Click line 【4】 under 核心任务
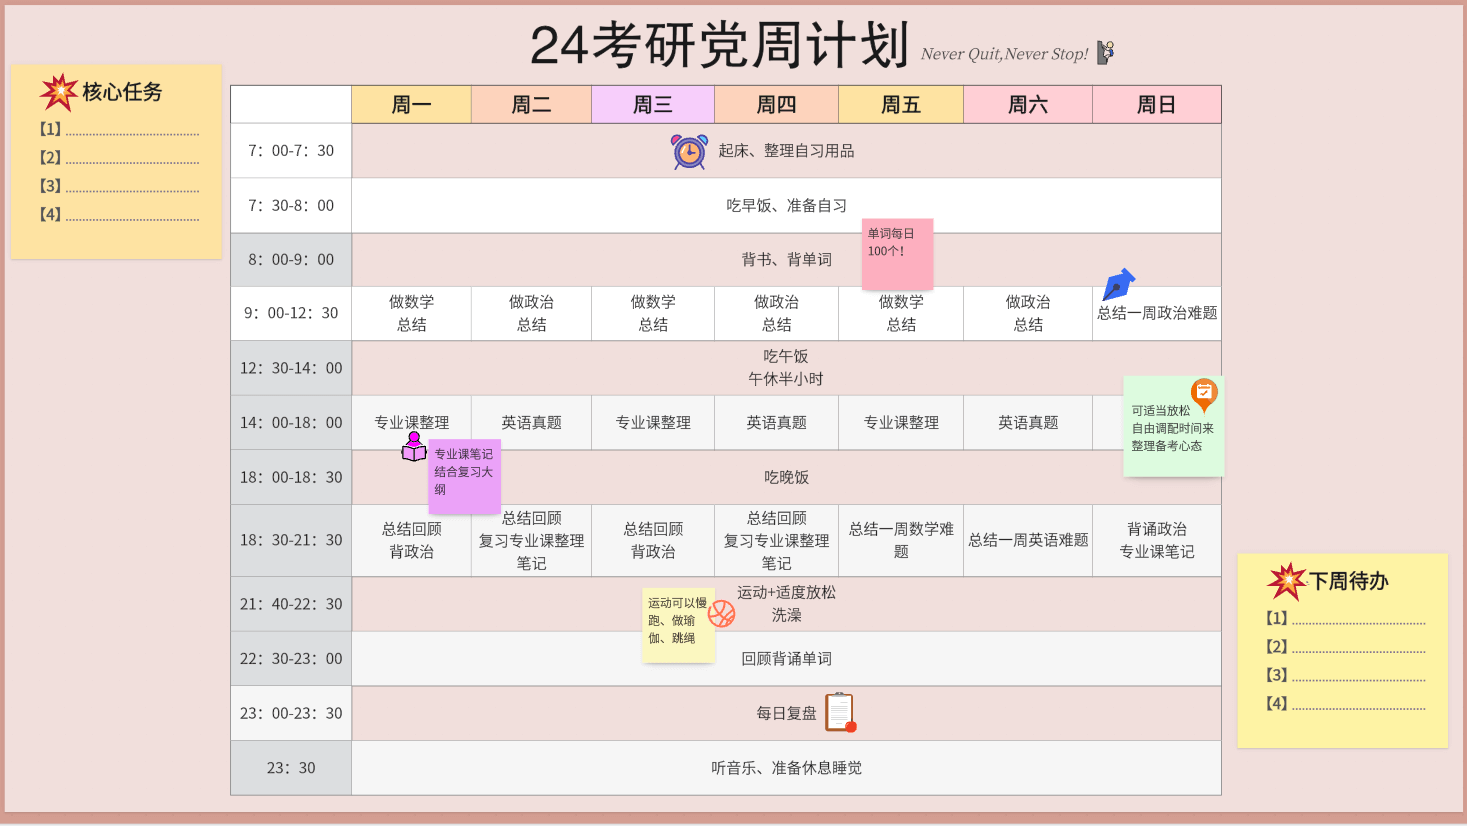Screen dimensions: 1467x826 [119, 214]
